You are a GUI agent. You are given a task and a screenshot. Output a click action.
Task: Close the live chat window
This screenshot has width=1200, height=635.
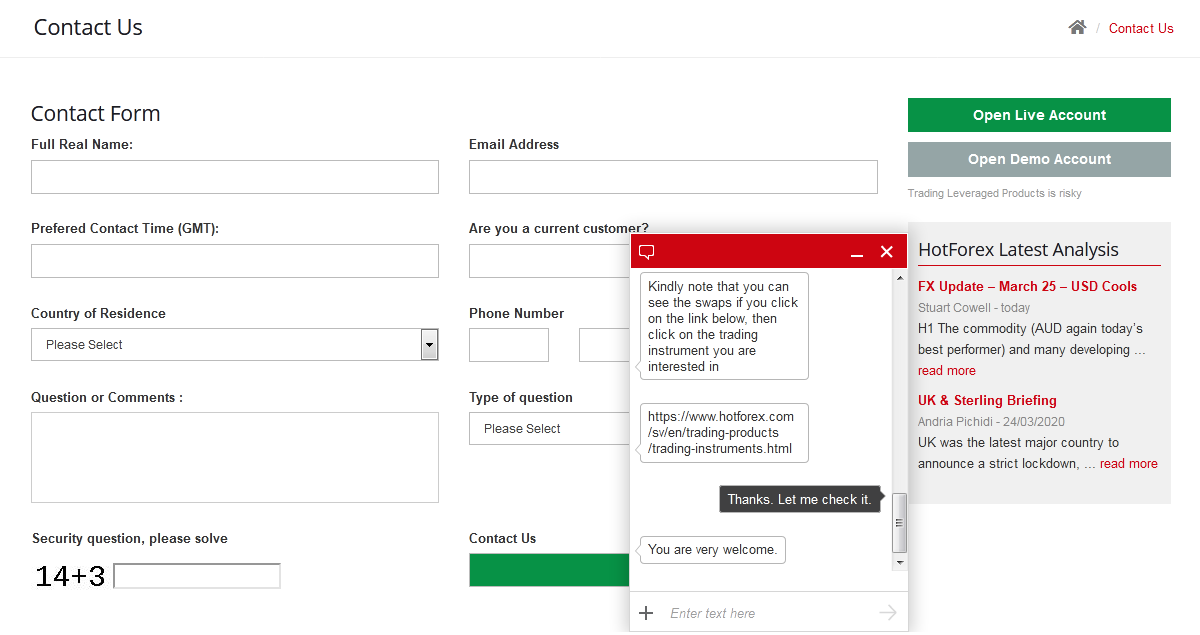(x=886, y=252)
